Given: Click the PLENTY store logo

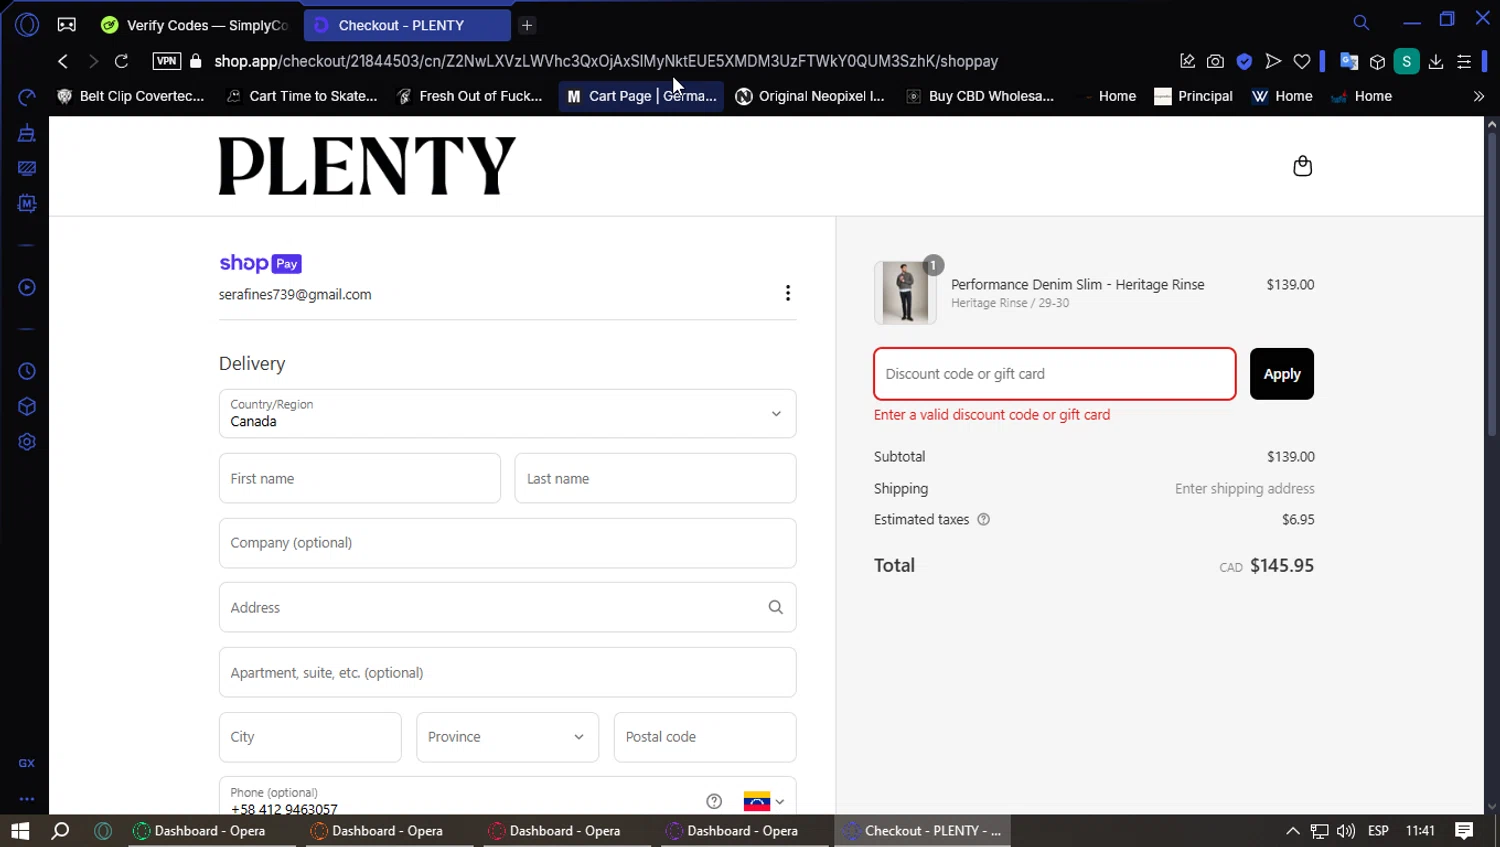Looking at the screenshot, I should (x=367, y=166).
